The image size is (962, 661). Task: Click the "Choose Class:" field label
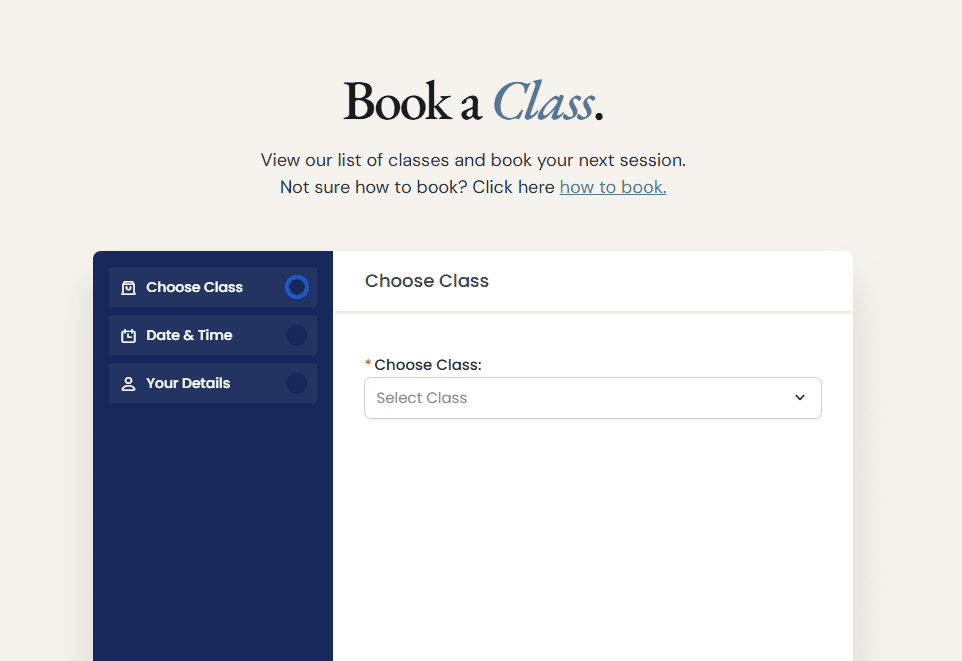(428, 365)
